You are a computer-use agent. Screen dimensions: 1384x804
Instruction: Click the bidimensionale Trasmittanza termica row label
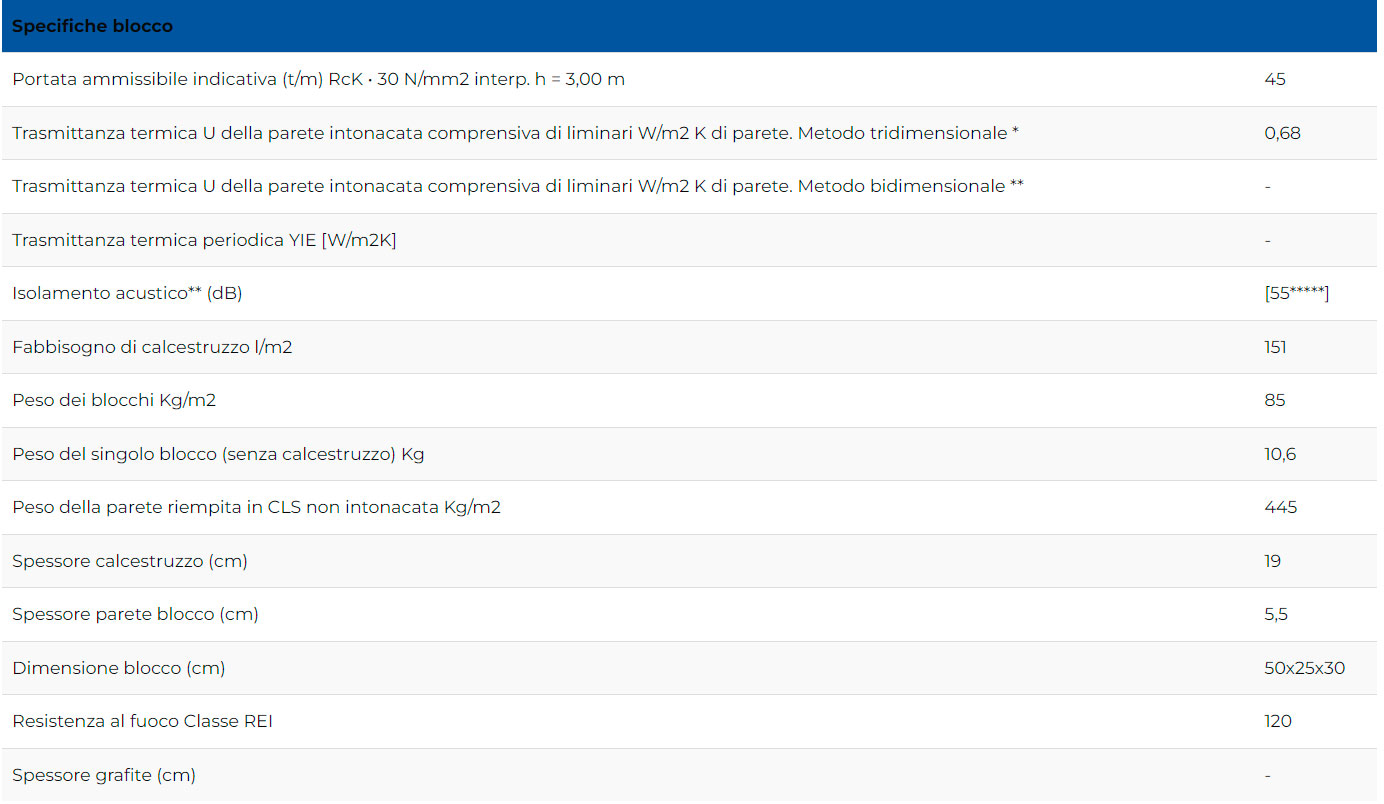(517, 186)
